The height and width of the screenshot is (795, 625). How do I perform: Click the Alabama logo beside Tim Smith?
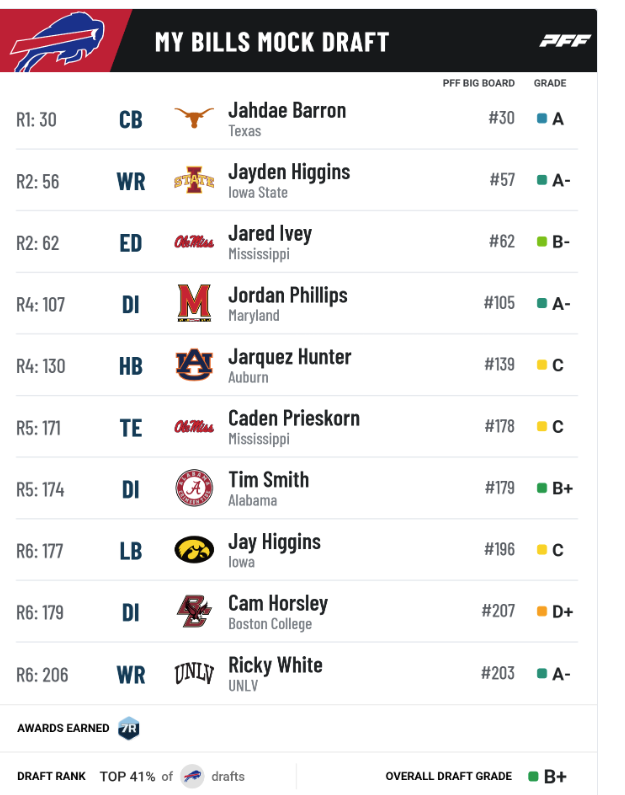(194, 488)
